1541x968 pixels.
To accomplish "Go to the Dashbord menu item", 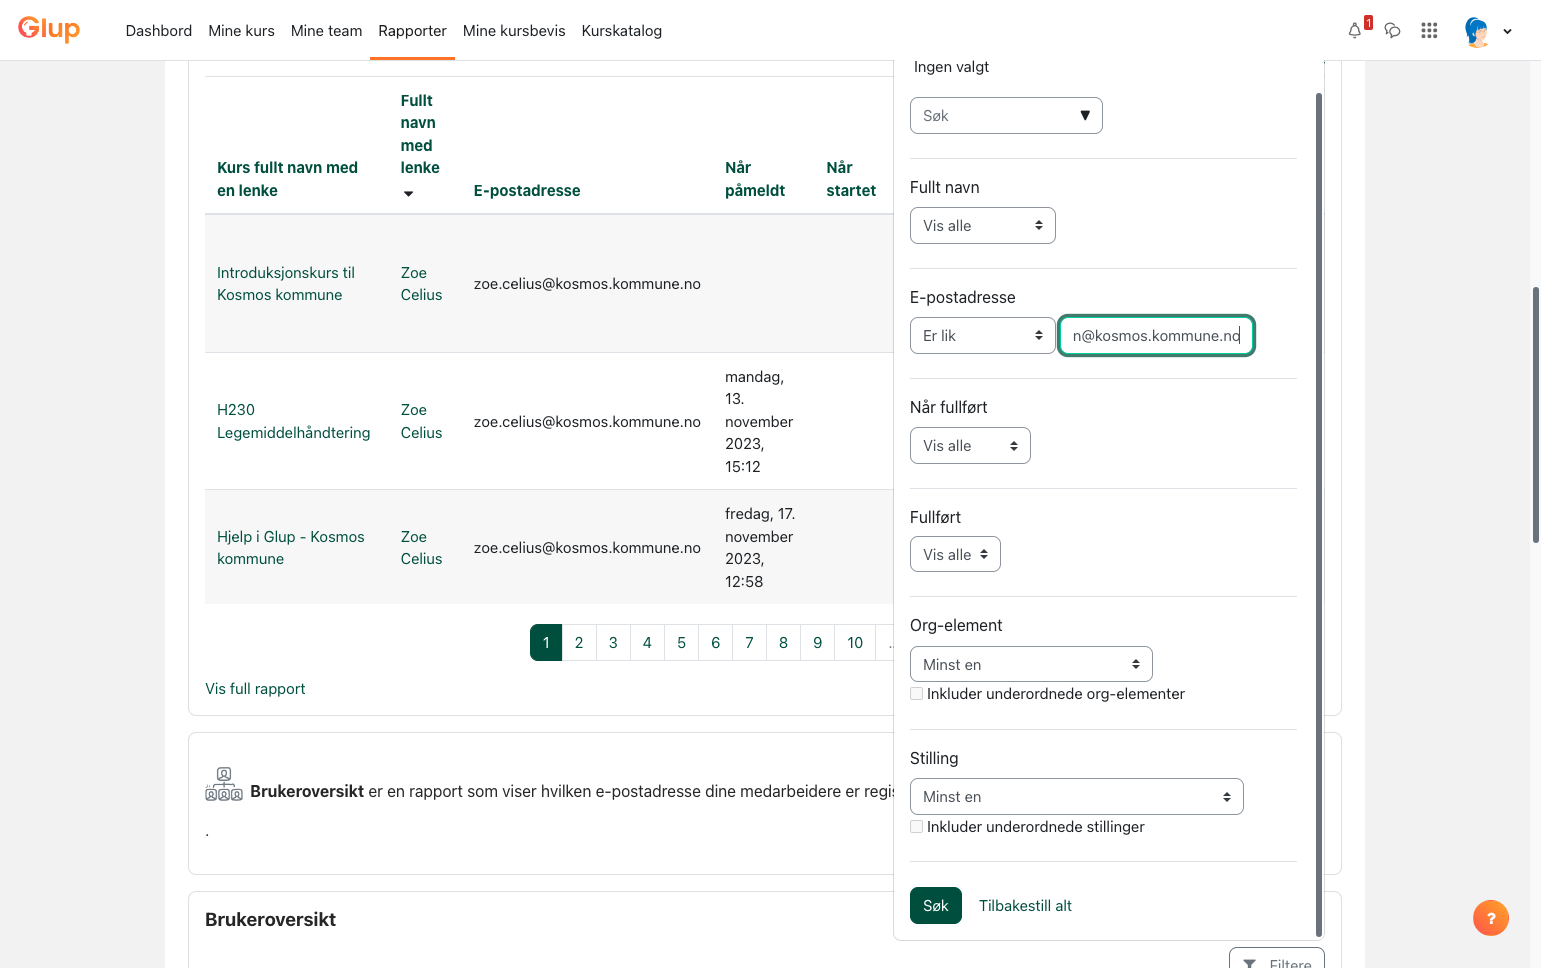I will click(x=159, y=30).
